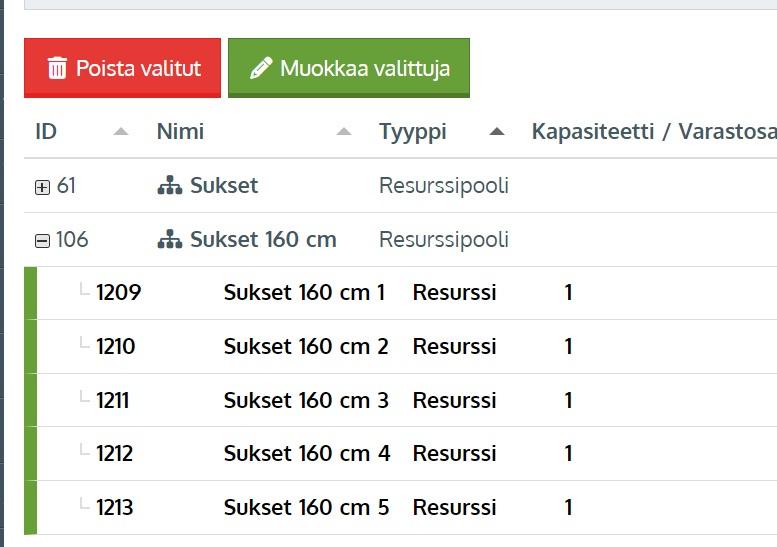
Task: Collapse row 106 with minus icon
Action: (43, 241)
